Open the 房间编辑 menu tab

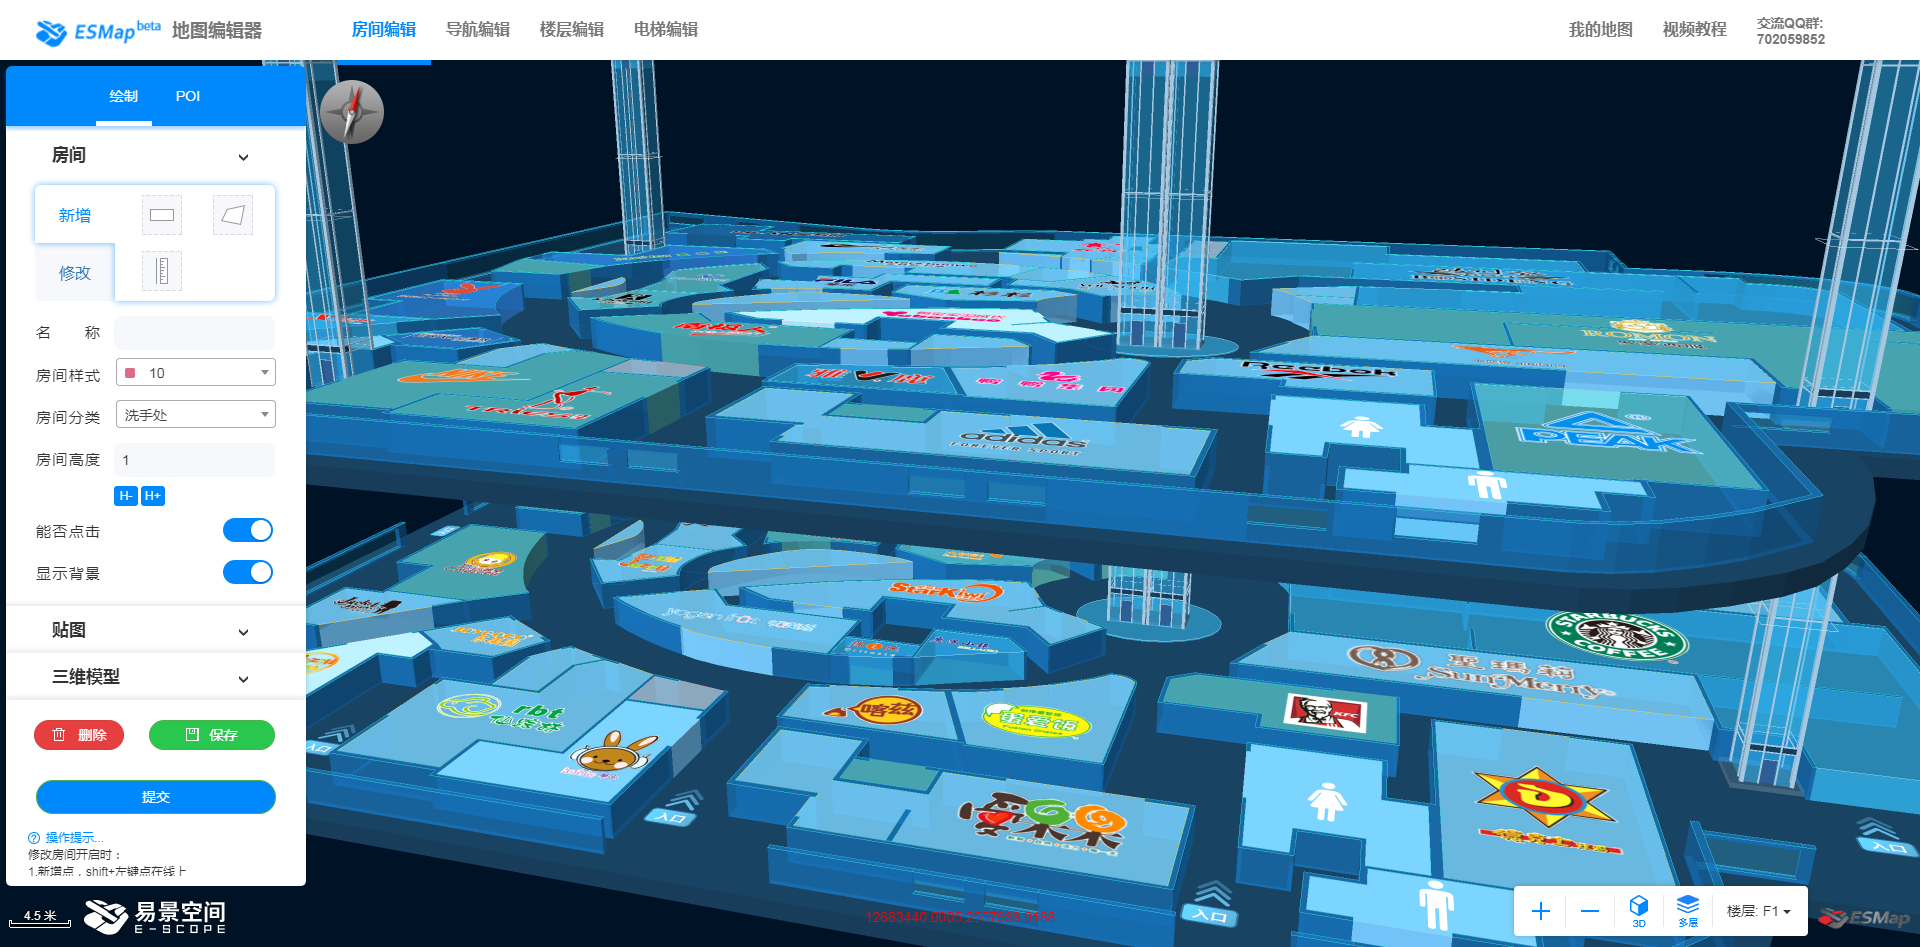(384, 30)
